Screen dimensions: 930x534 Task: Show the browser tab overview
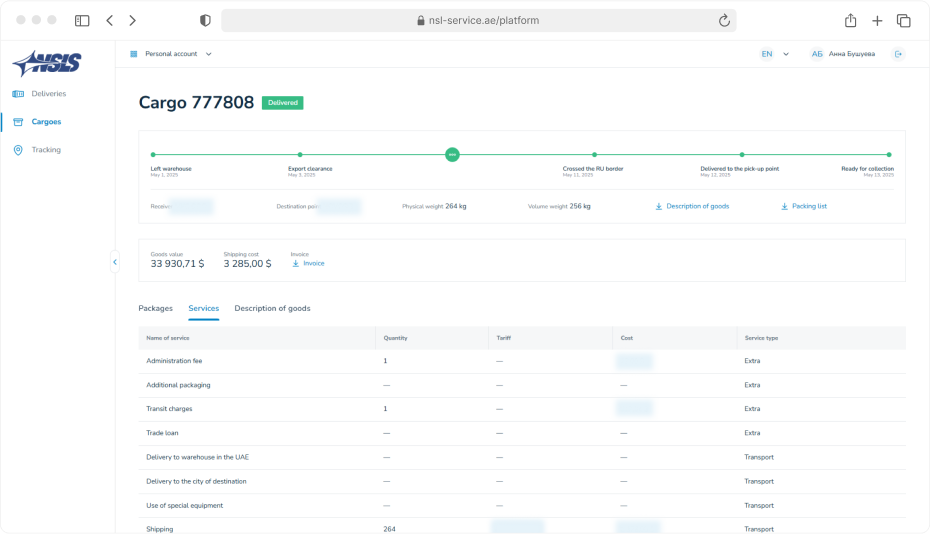click(x=903, y=20)
